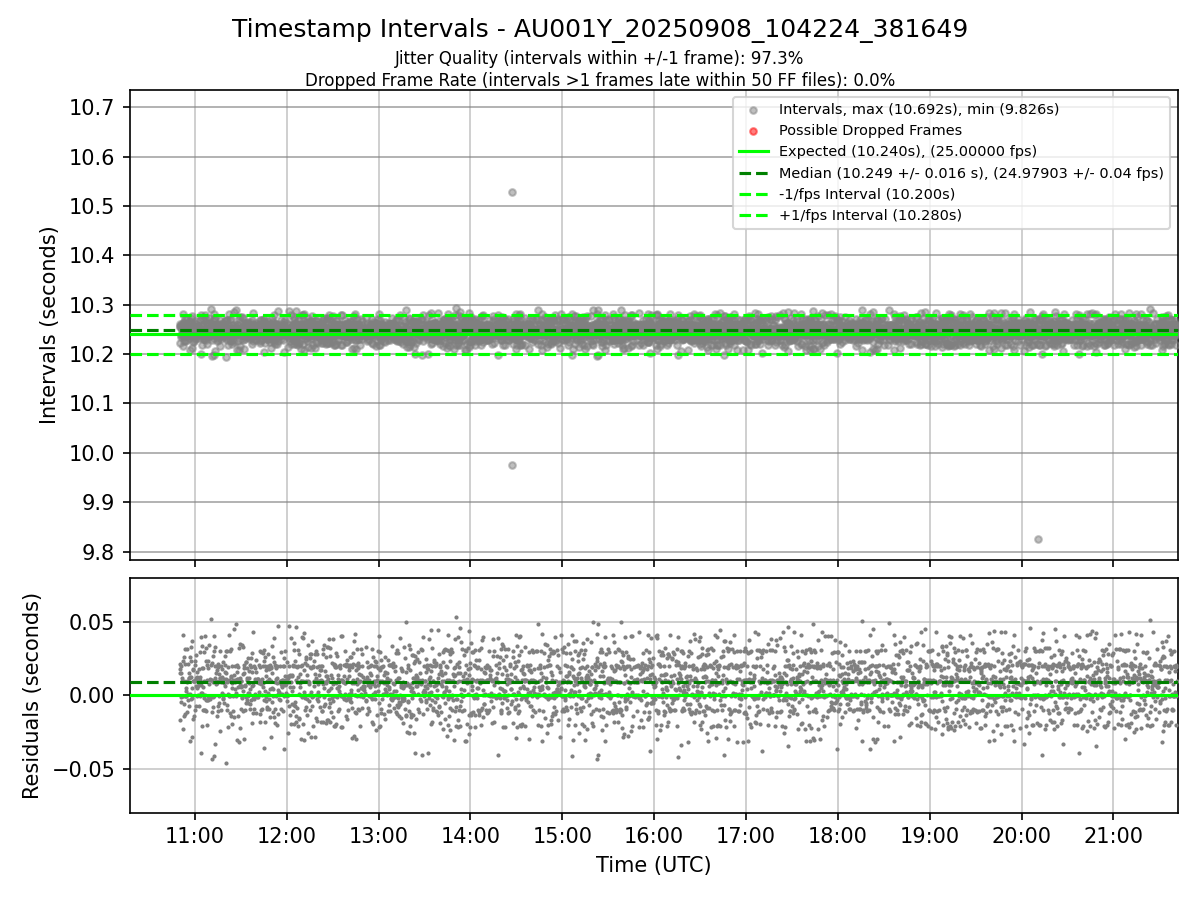The image size is (1200, 900).
Task: Select legend entry 'Possible Dropped Frames'
Action: coord(870,130)
